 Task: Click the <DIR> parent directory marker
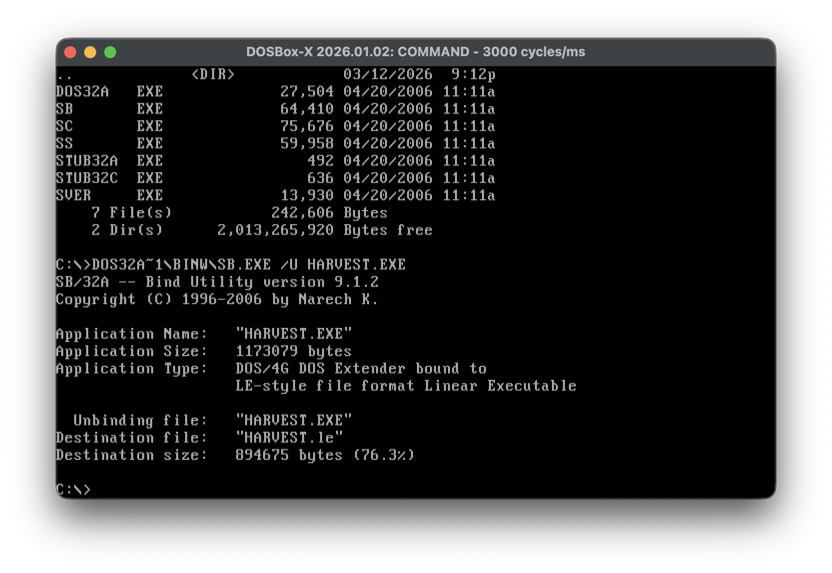(212, 74)
